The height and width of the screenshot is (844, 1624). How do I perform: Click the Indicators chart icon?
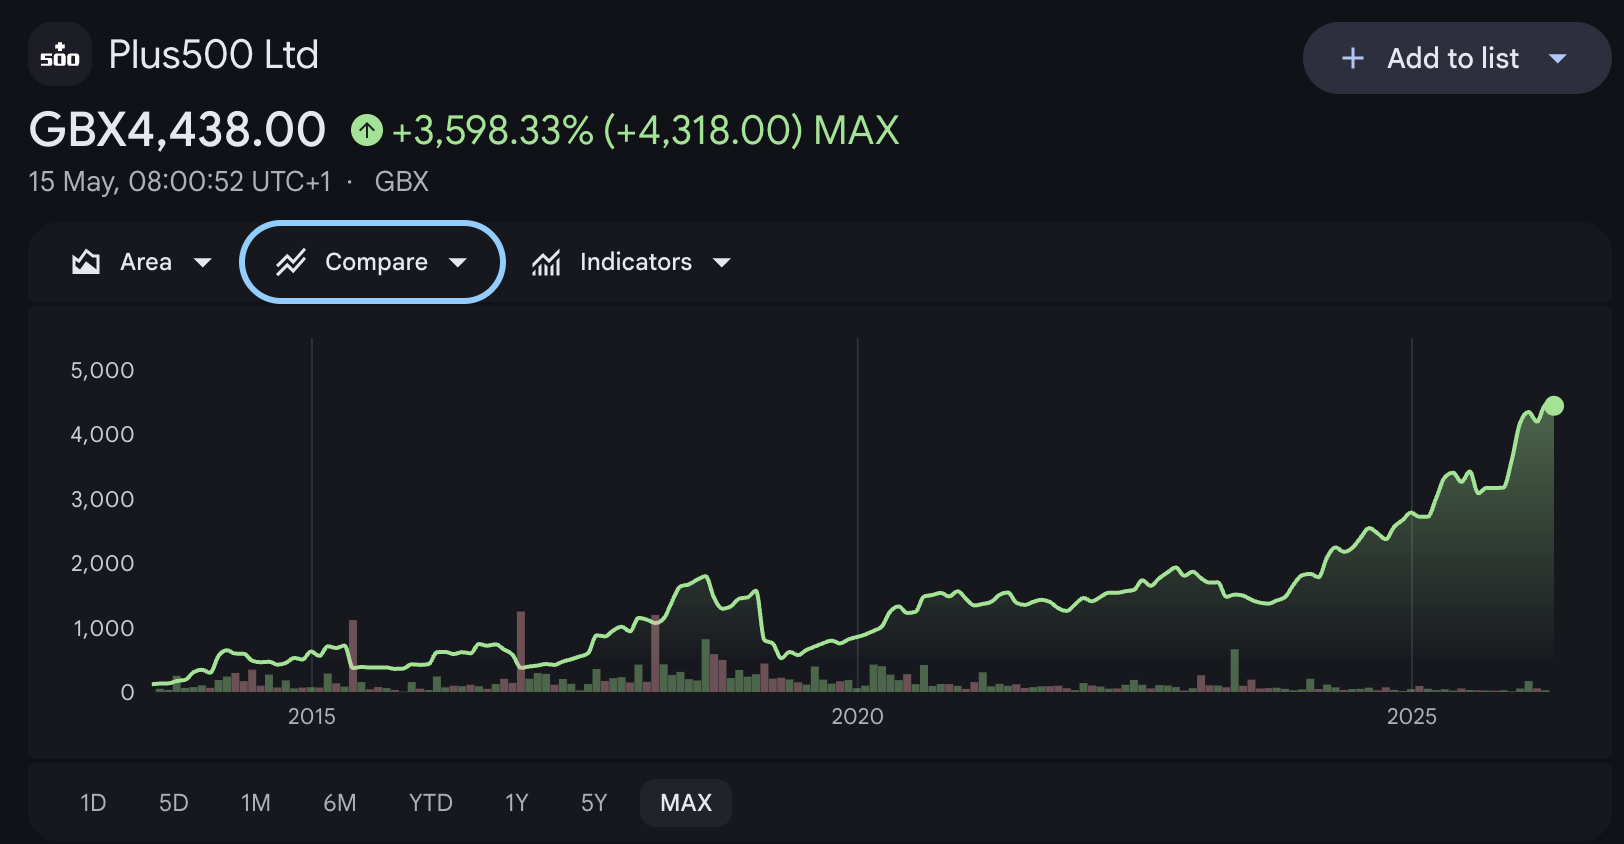[x=546, y=262]
